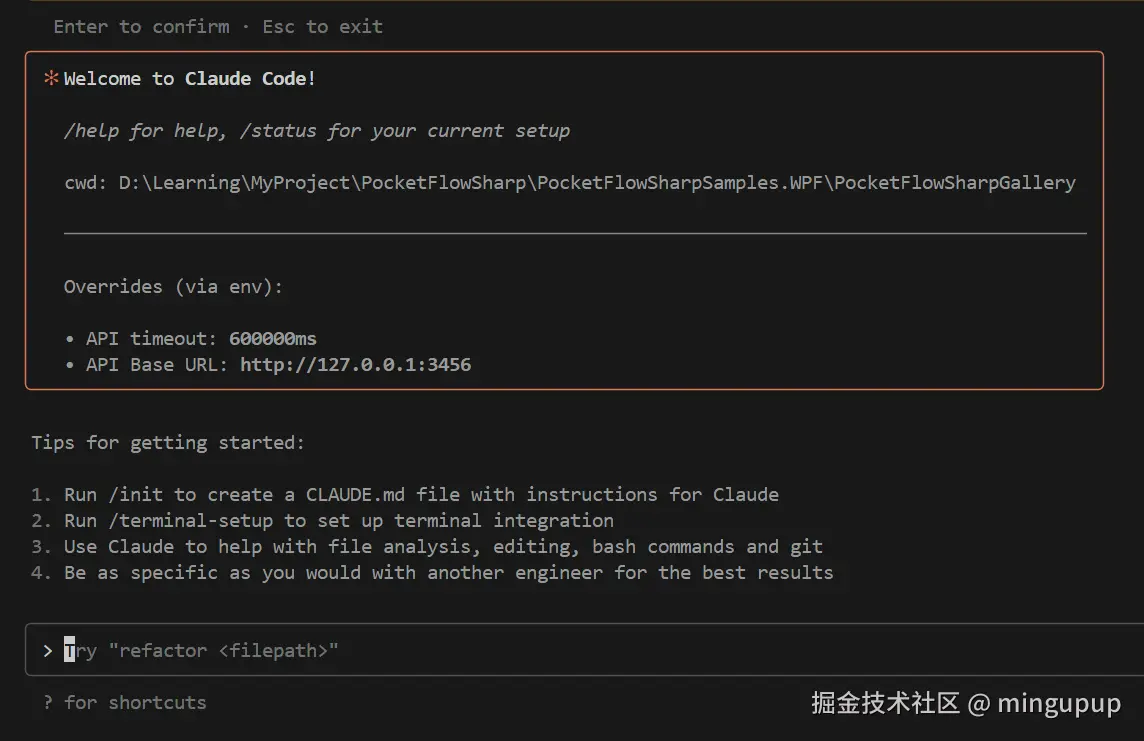
Task: Click the prompt input field placeholder text
Action: pyautogui.click(x=202, y=651)
